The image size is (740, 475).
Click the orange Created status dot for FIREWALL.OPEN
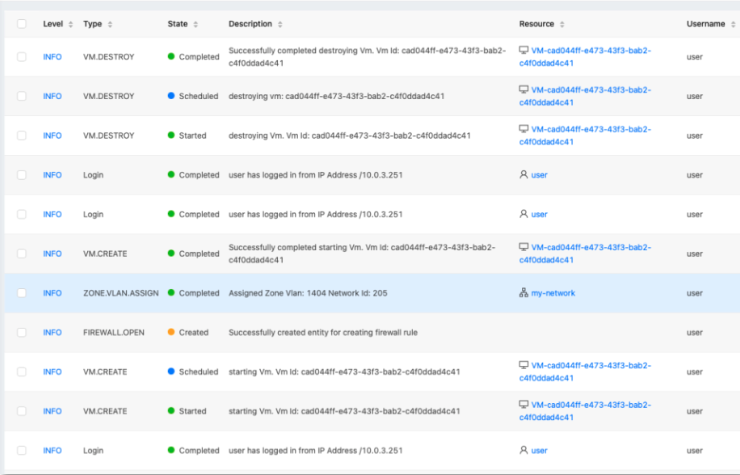(171, 332)
